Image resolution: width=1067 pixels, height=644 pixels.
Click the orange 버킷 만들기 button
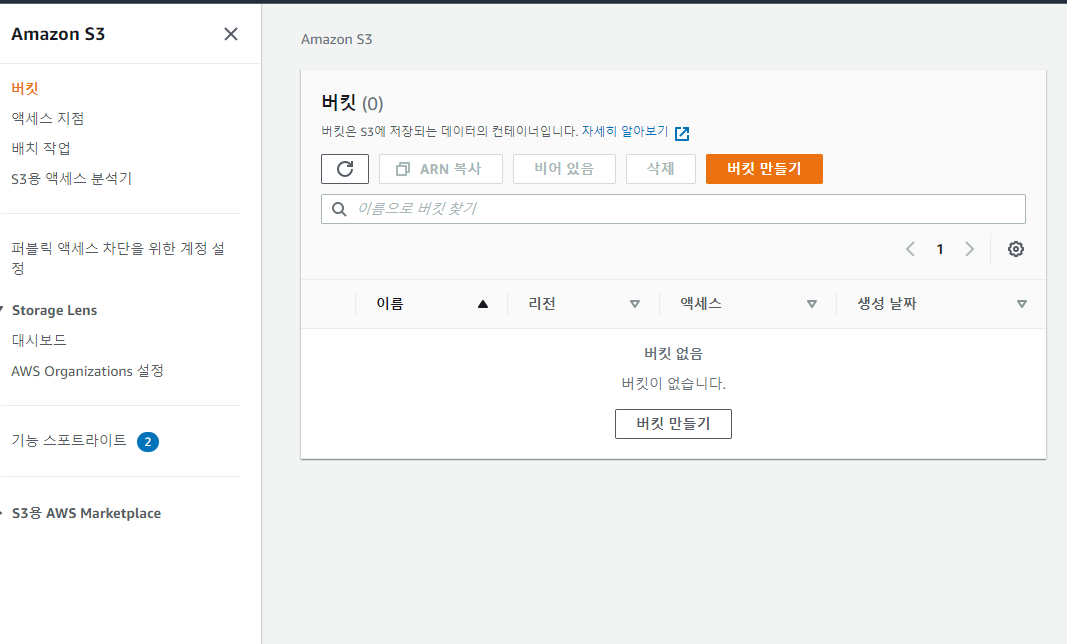click(764, 169)
